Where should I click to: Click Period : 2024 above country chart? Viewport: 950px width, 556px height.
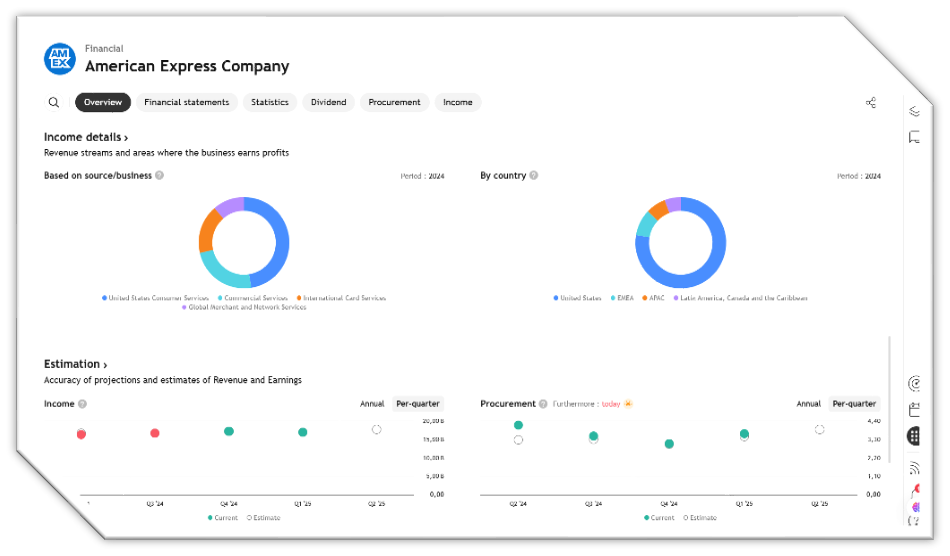[859, 176]
